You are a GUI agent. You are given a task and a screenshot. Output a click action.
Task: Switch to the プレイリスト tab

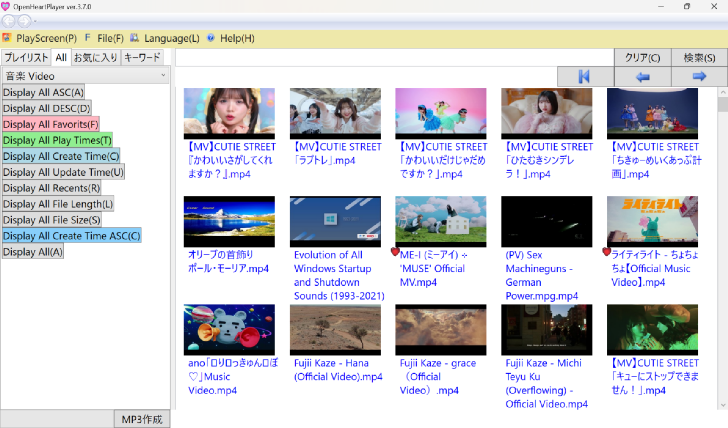pos(26,57)
